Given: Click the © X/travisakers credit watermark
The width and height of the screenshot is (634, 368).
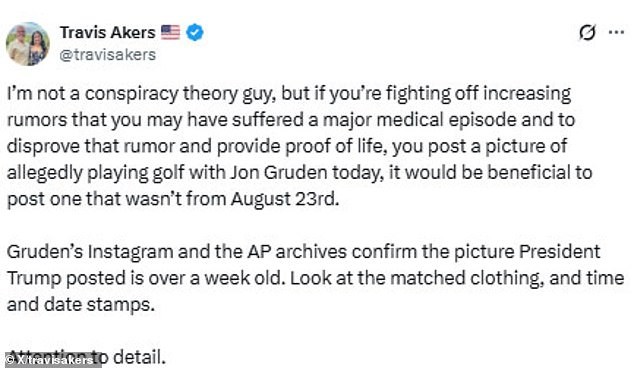Looking at the screenshot, I should [x=50, y=360].
